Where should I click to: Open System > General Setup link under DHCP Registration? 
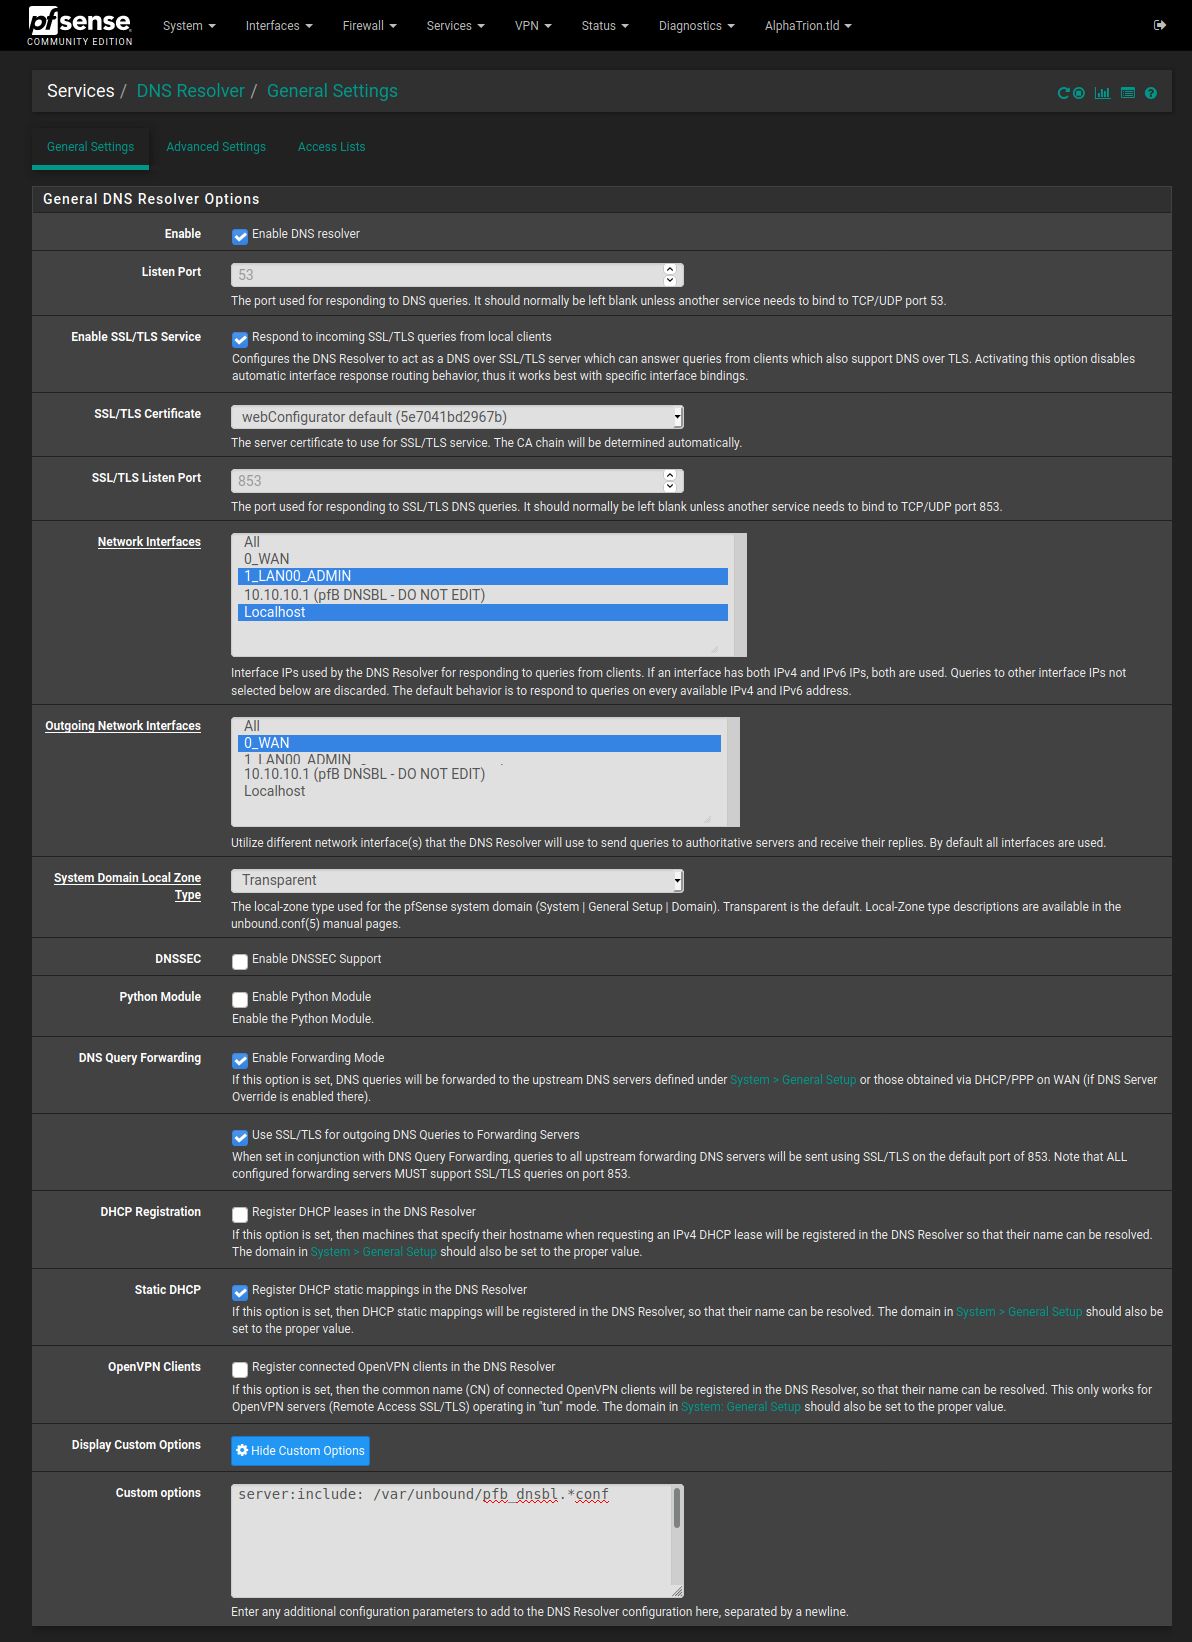374,1252
